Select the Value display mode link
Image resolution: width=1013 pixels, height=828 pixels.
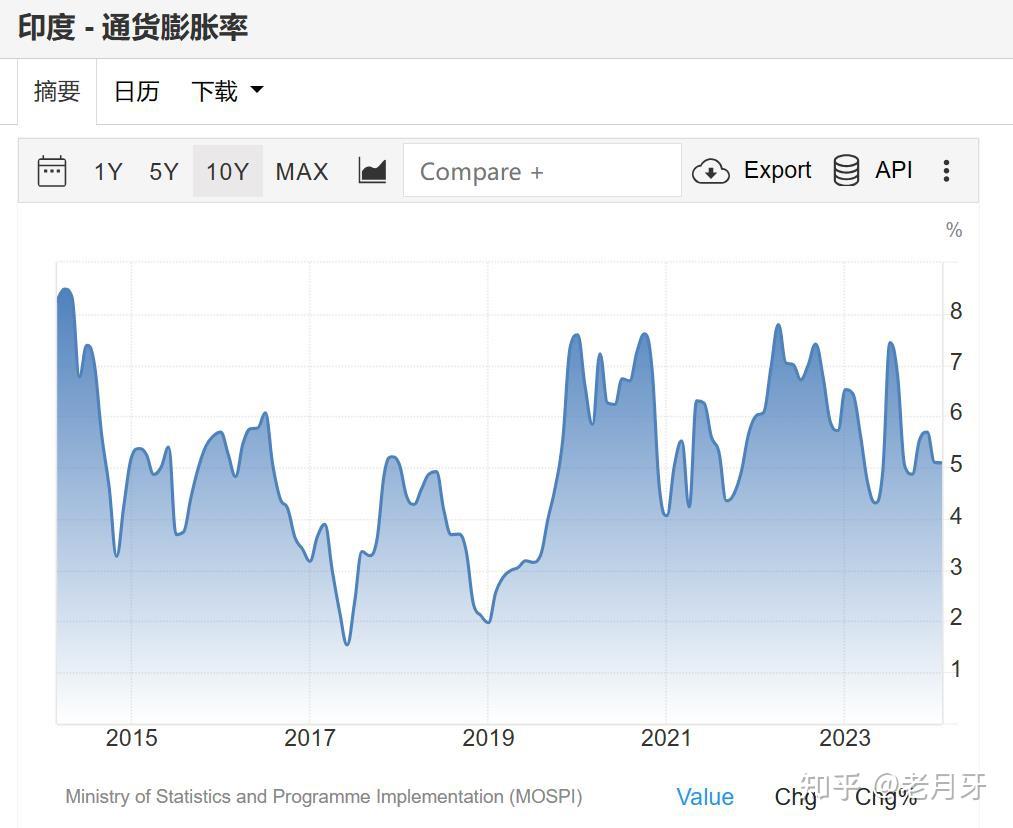[x=705, y=797]
